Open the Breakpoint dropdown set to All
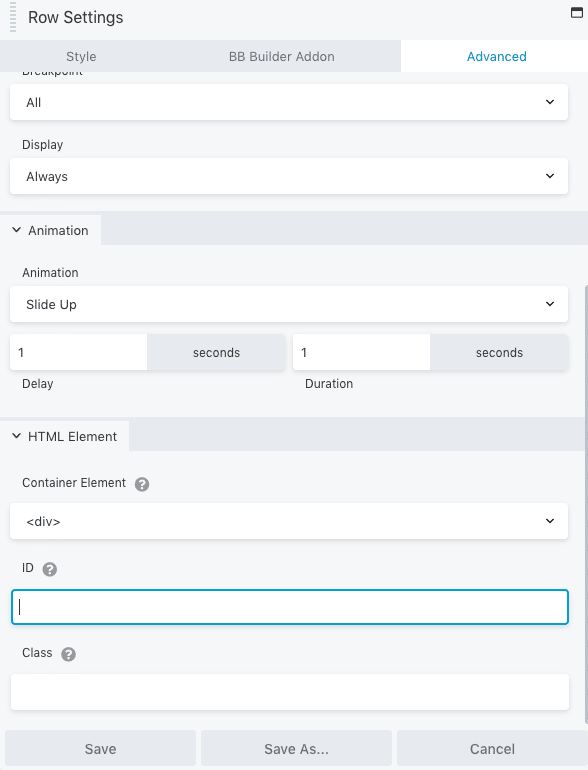 (x=289, y=102)
